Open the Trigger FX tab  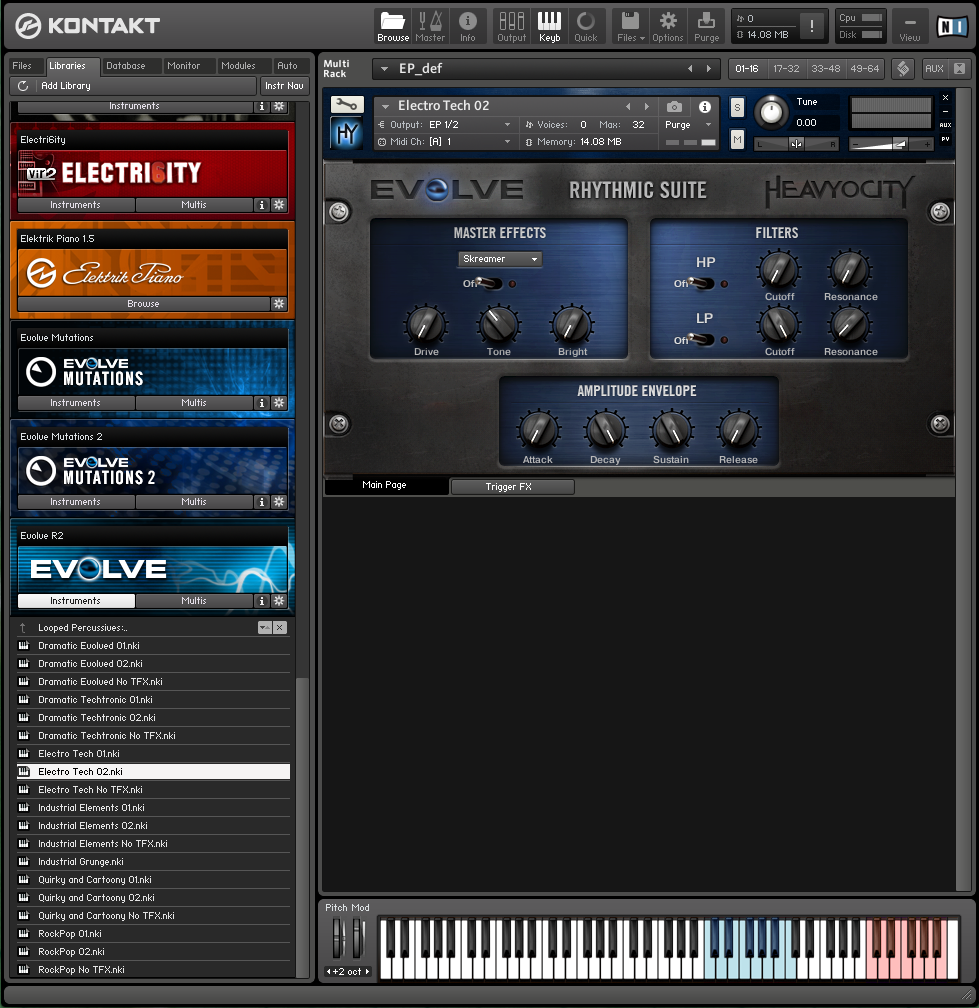click(512, 487)
